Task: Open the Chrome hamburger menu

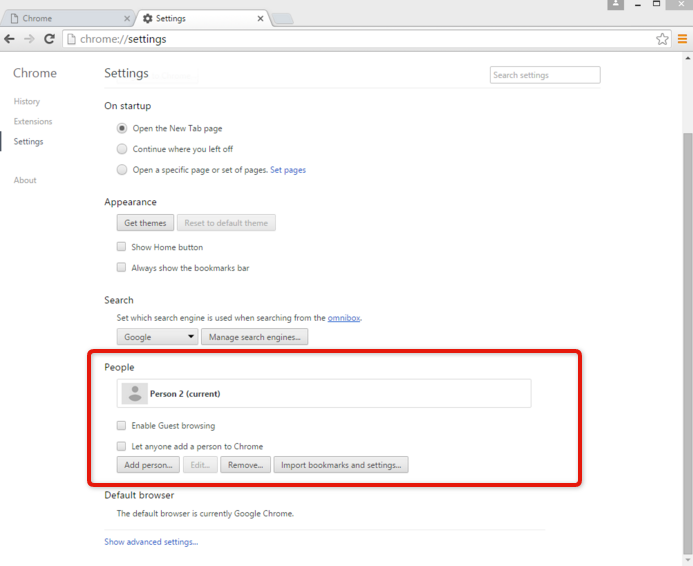Action: [x=682, y=39]
